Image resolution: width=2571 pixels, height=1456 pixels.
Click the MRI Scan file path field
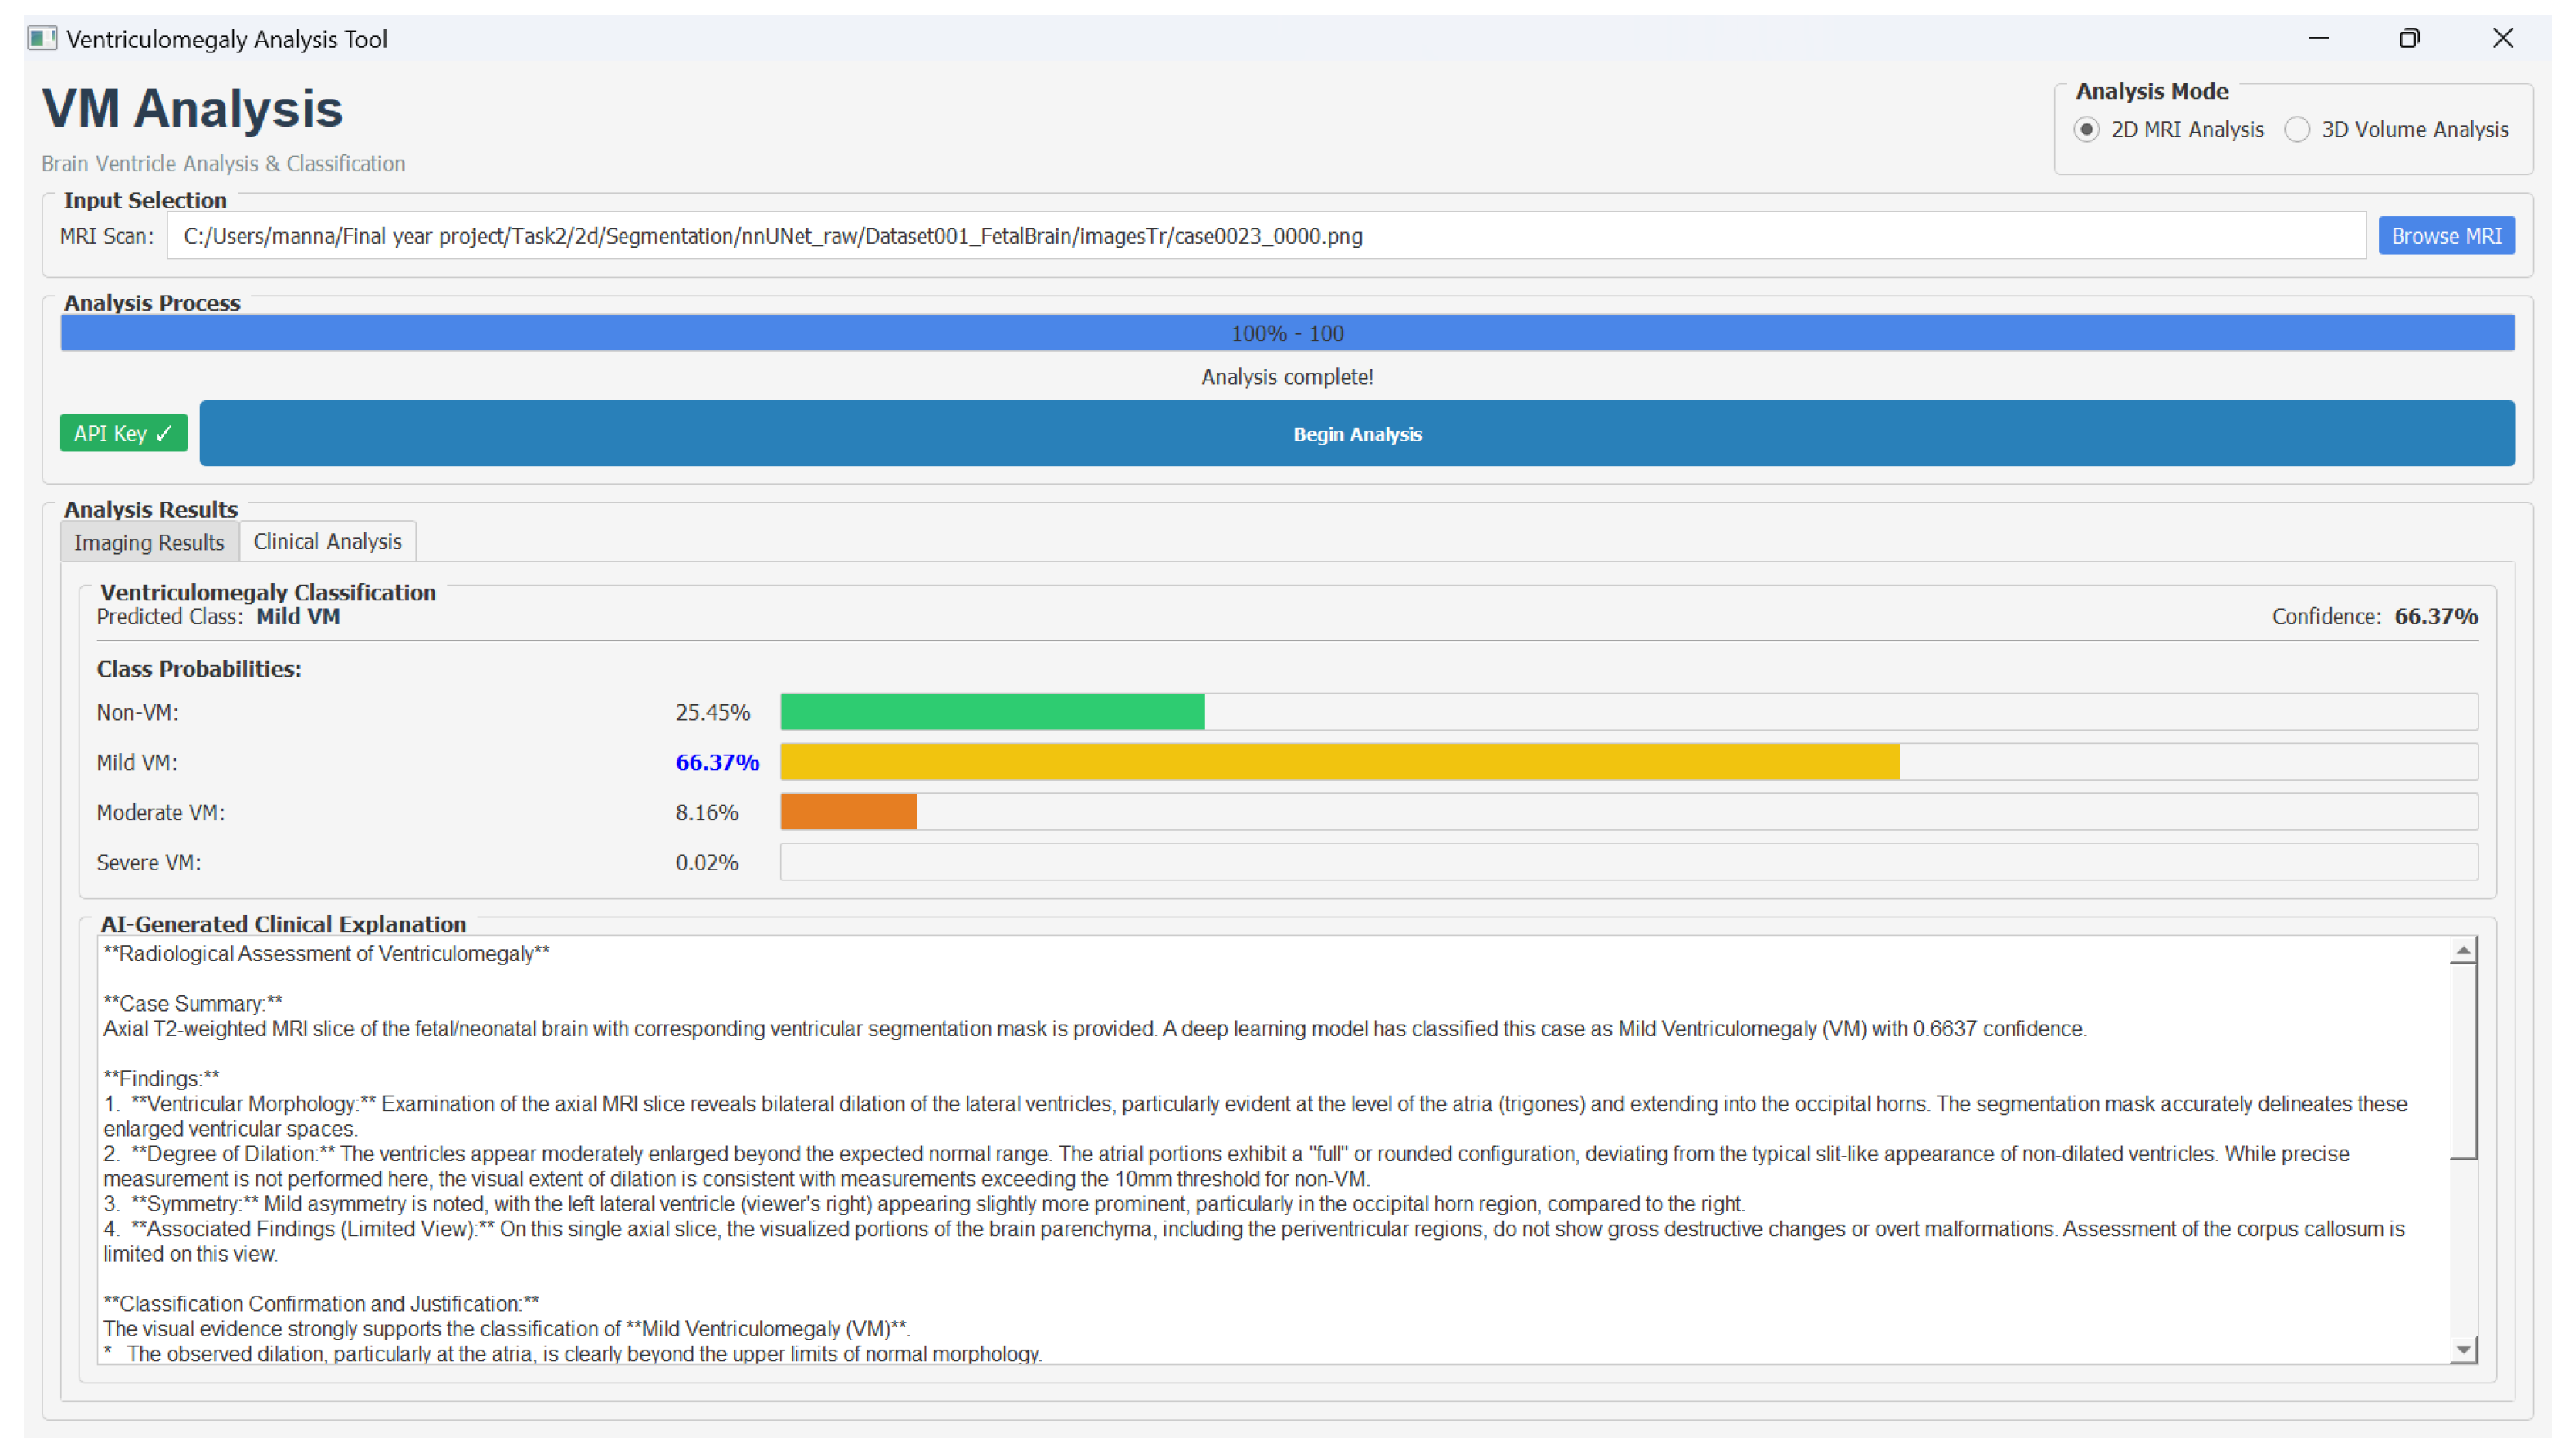(x=1264, y=236)
